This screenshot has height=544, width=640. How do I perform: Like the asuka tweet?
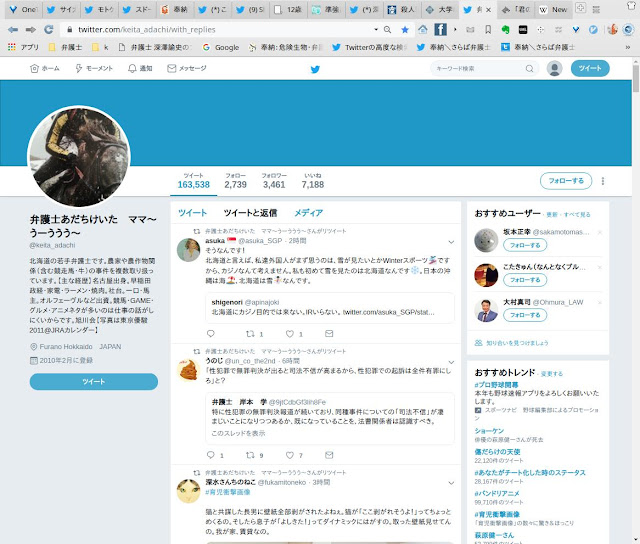[x=289, y=334]
